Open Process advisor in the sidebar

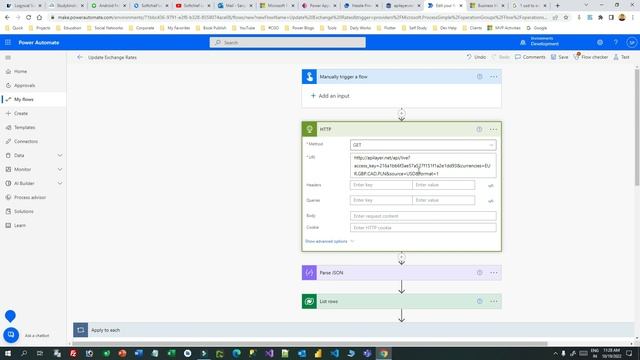coord(30,197)
